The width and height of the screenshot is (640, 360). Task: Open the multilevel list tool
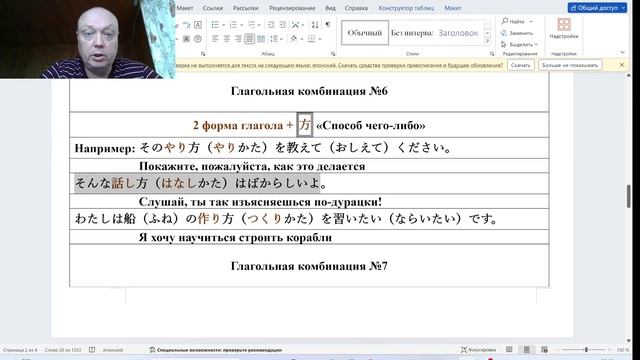pyautogui.click(x=251, y=25)
